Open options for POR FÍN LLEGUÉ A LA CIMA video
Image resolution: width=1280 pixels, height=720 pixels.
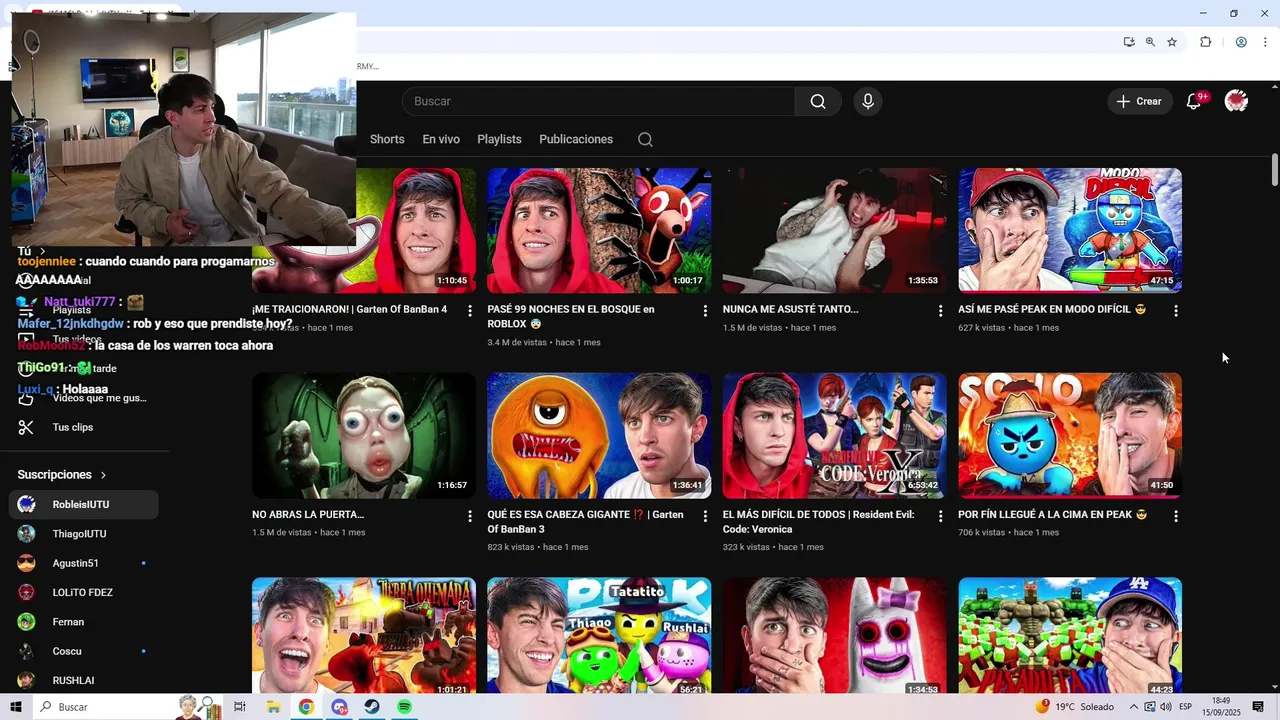(1176, 516)
